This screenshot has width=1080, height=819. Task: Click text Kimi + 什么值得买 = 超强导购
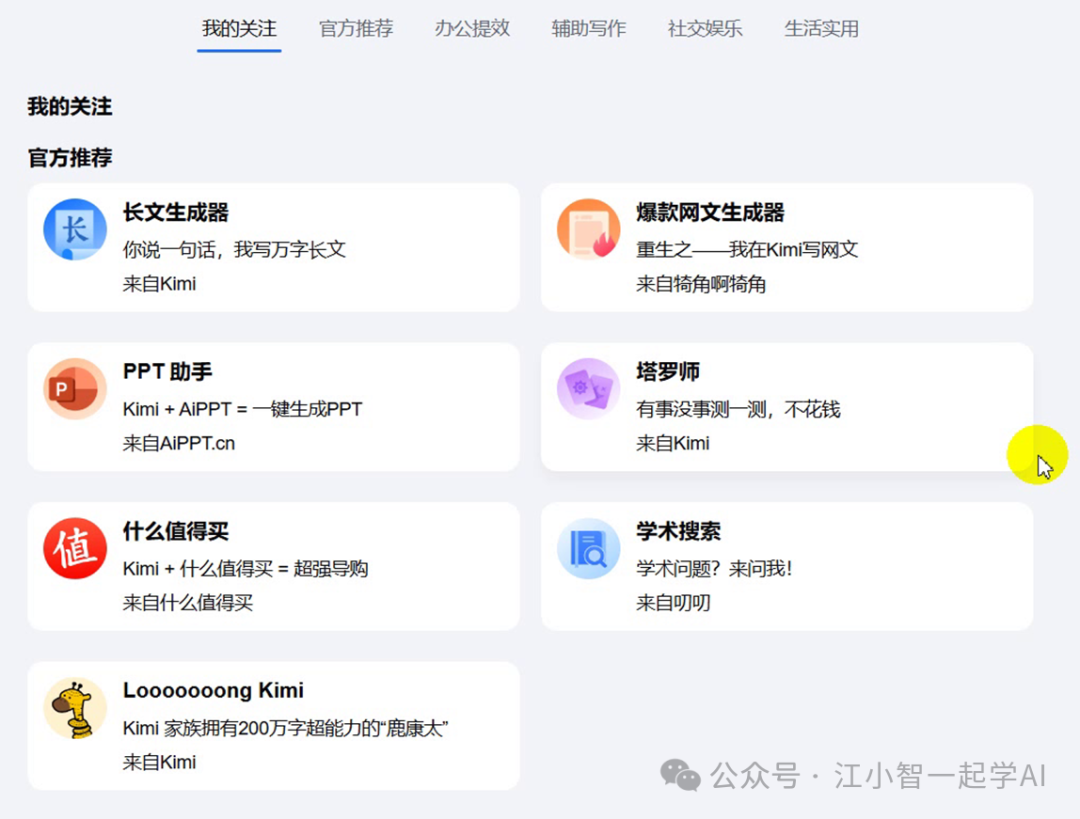[246, 568]
